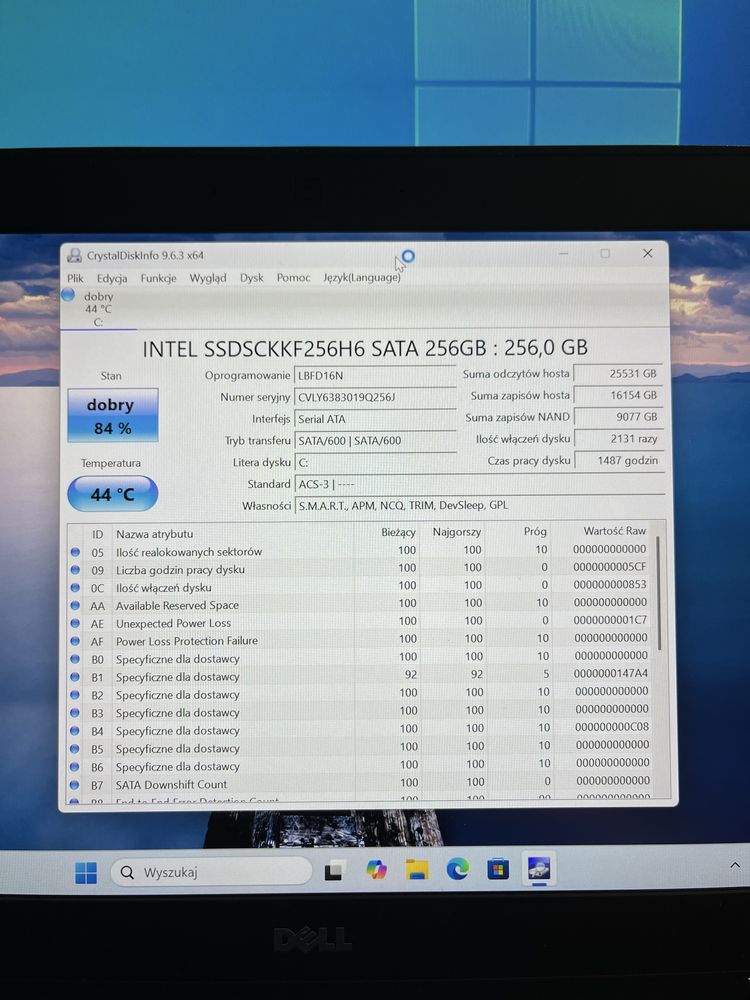
Task: Click the blue status dot for attribute B2
Action: click(75, 695)
